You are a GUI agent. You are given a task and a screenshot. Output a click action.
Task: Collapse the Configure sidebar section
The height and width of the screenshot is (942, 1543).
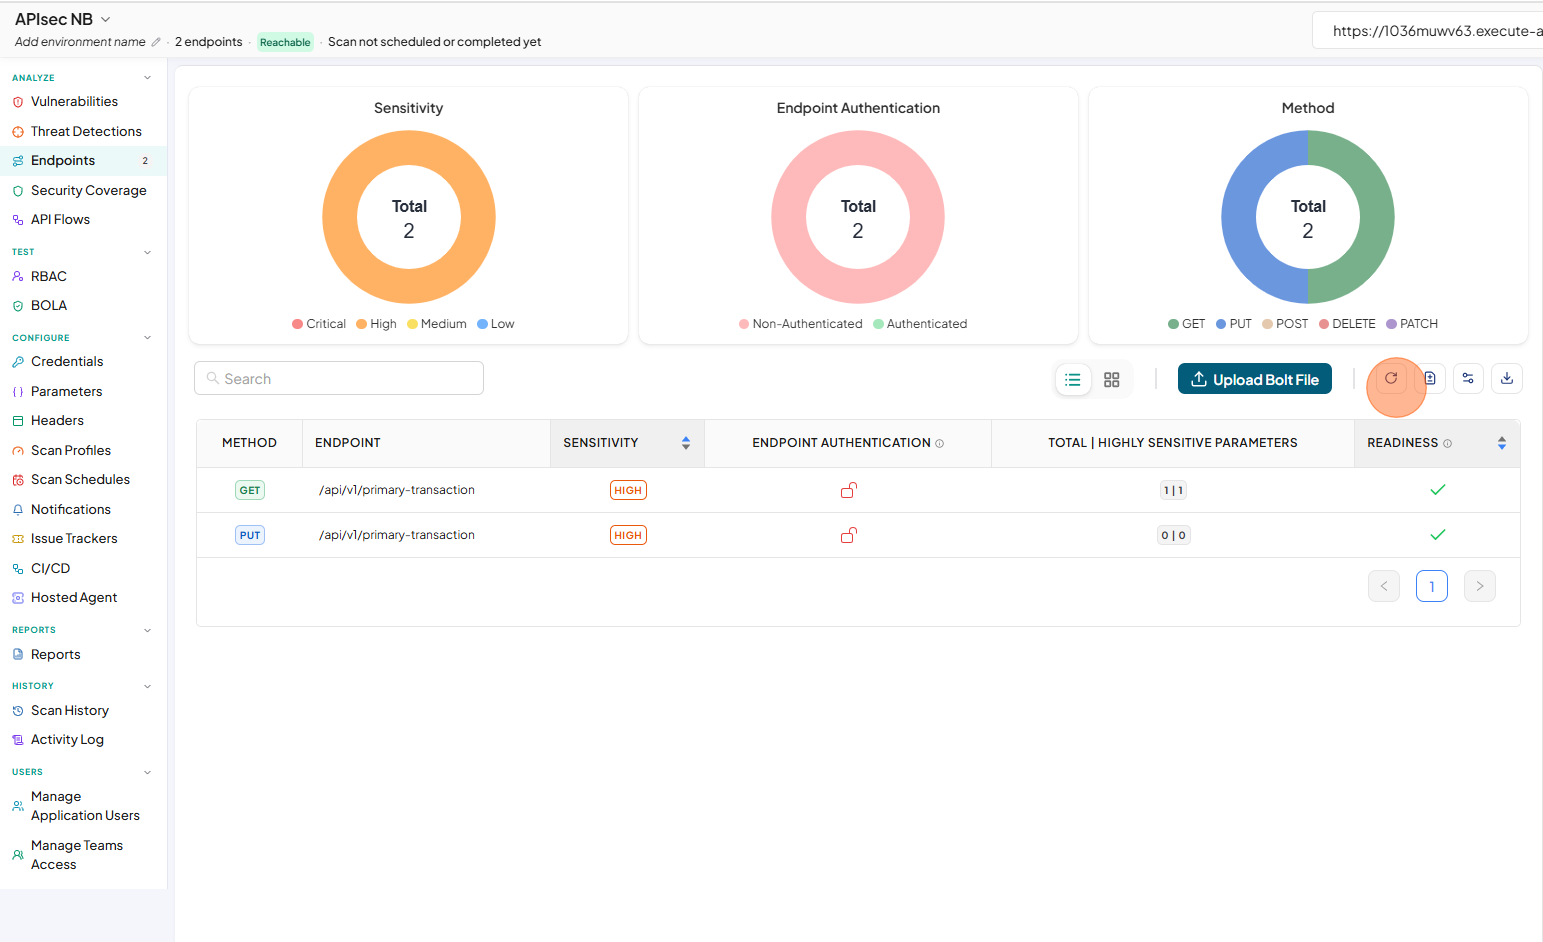(x=148, y=338)
